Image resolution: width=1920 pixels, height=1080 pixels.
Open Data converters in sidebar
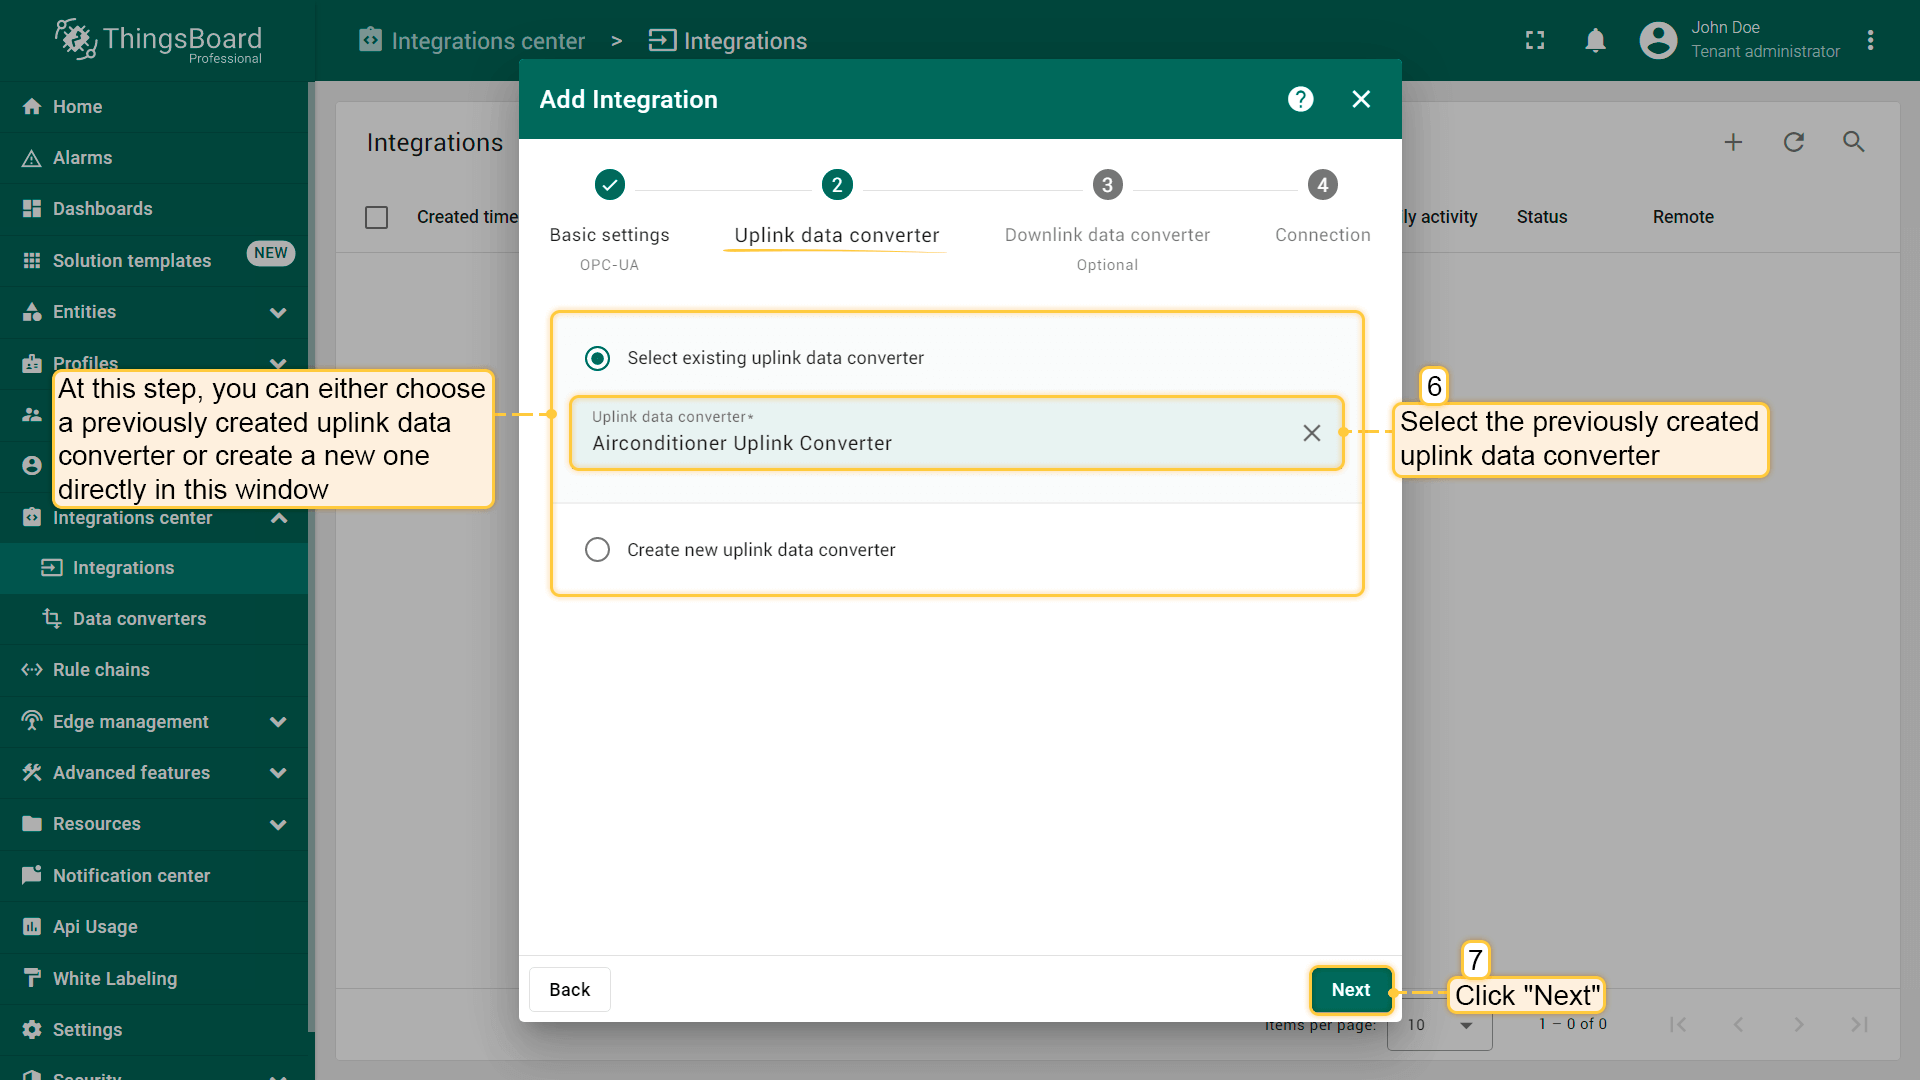pyautogui.click(x=139, y=619)
